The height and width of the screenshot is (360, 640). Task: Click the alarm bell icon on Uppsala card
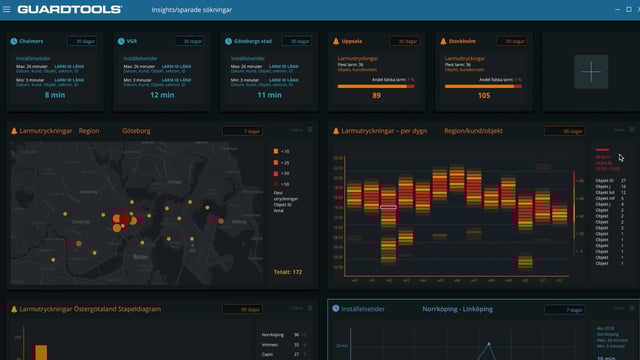[x=336, y=41]
